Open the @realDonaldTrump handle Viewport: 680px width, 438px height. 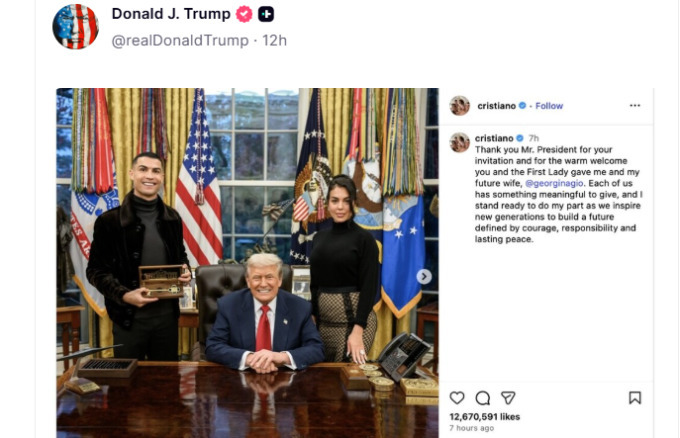180,40
